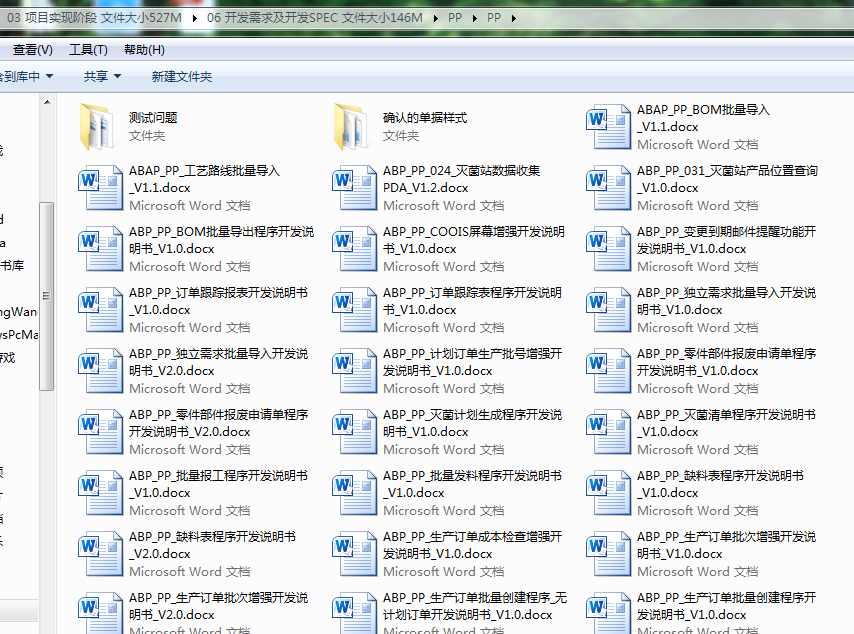Open the 确认的单据样式 folder icon
Viewport: 854px width, 634px height.
(x=352, y=127)
